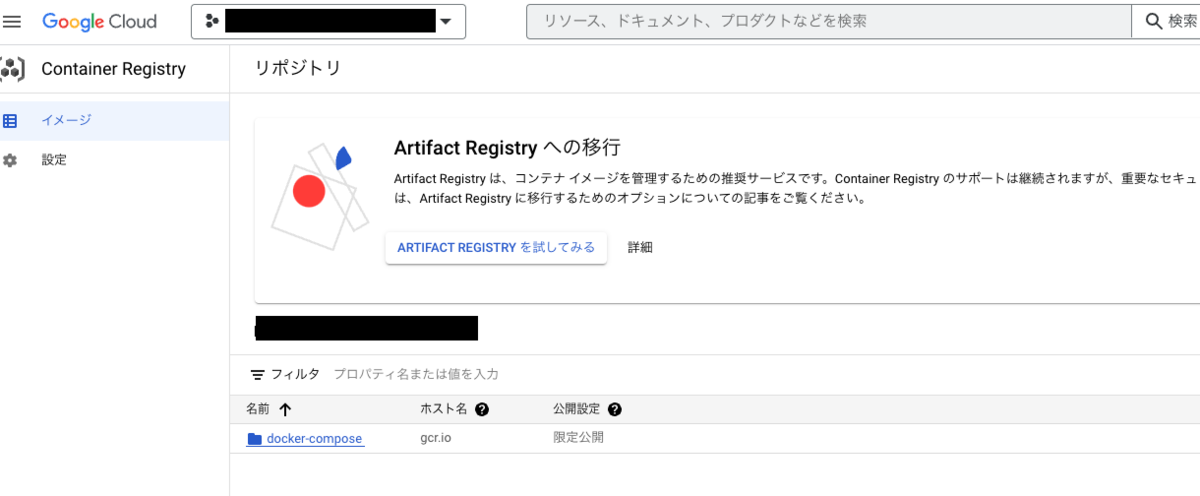The height and width of the screenshot is (496, 1200).
Task: Click the project selector hexagon icon
Action: tap(211, 21)
